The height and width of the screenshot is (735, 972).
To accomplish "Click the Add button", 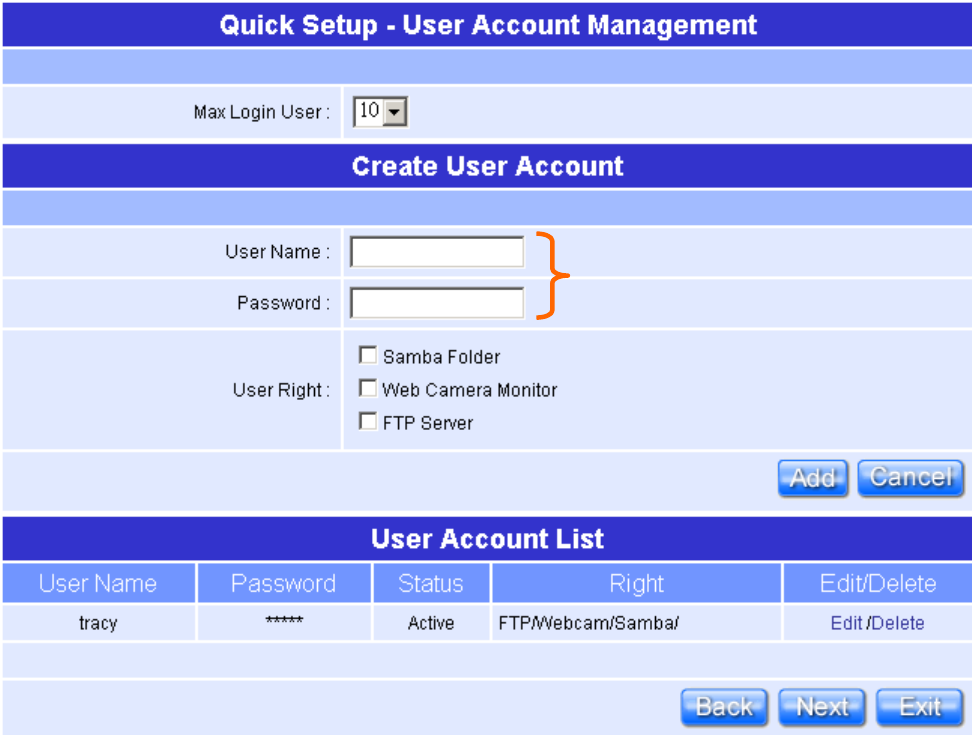I will click(813, 478).
